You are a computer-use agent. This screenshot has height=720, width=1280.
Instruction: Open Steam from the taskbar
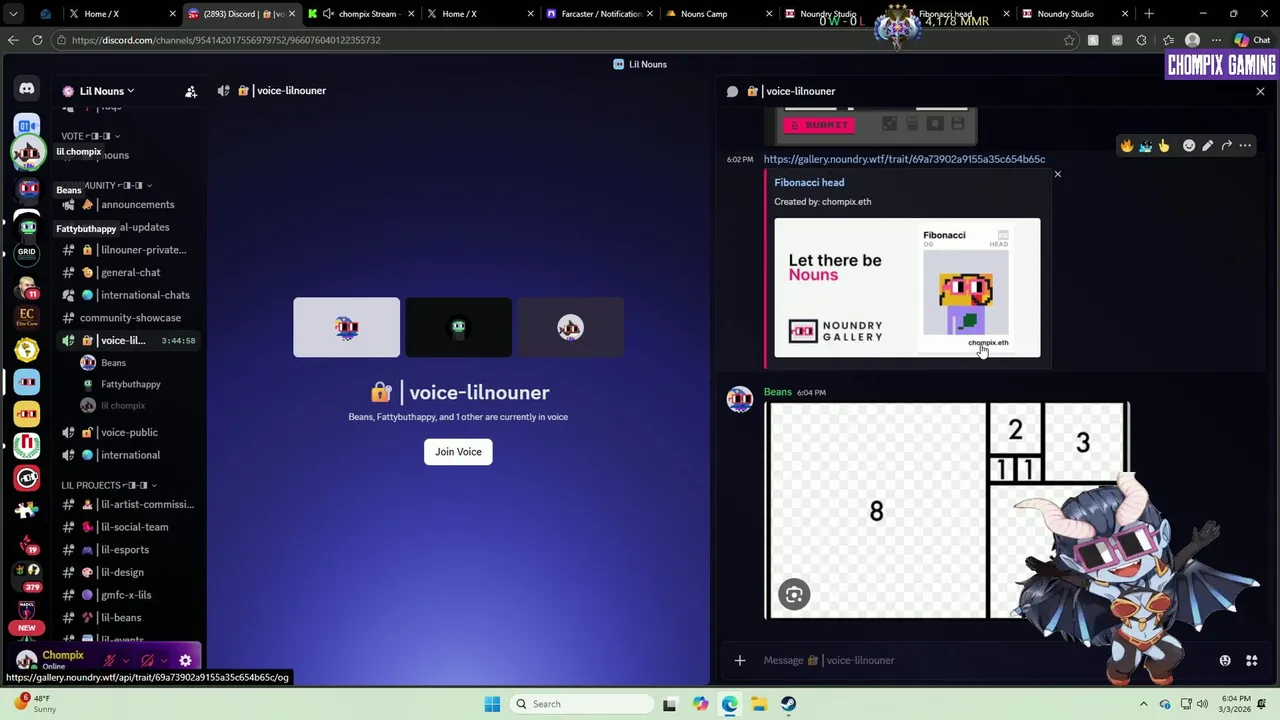click(x=788, y=704)
